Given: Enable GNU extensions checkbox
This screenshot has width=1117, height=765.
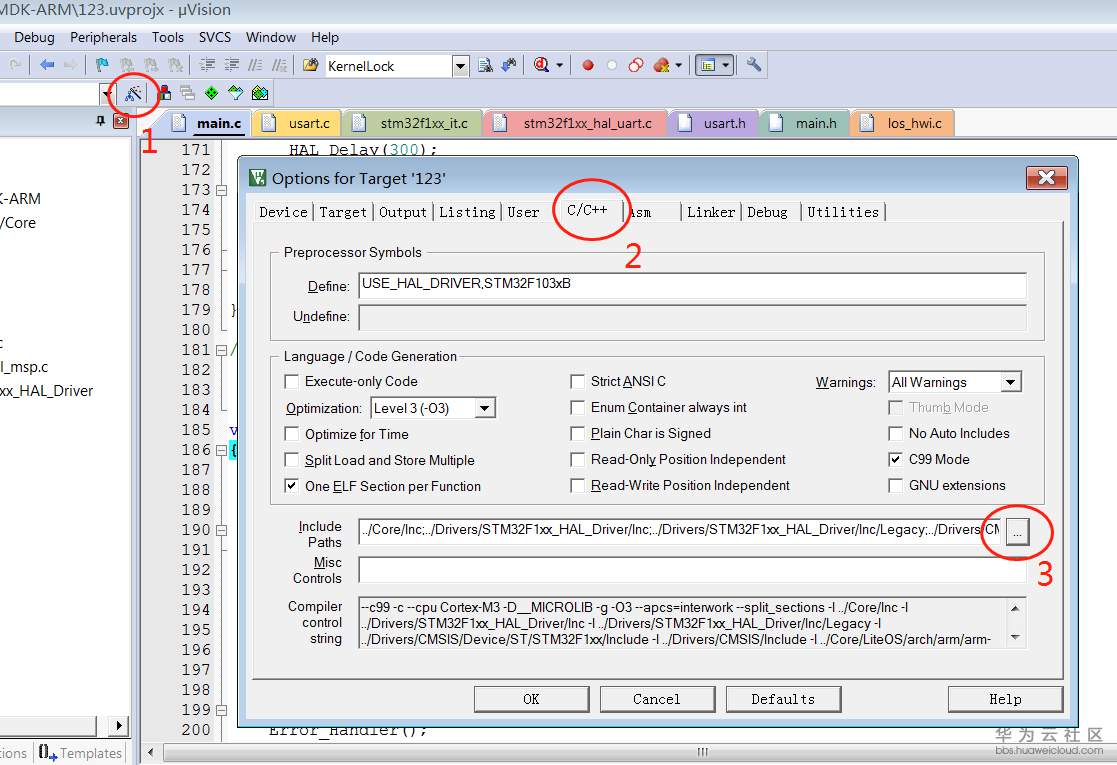Looking at the screenshot, I should pos(895,485).
